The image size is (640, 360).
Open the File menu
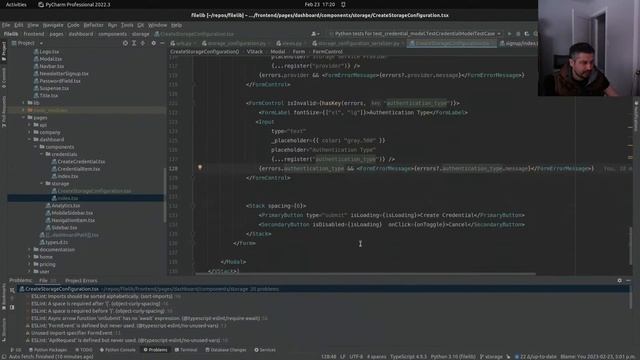click(x=6, y=25)
